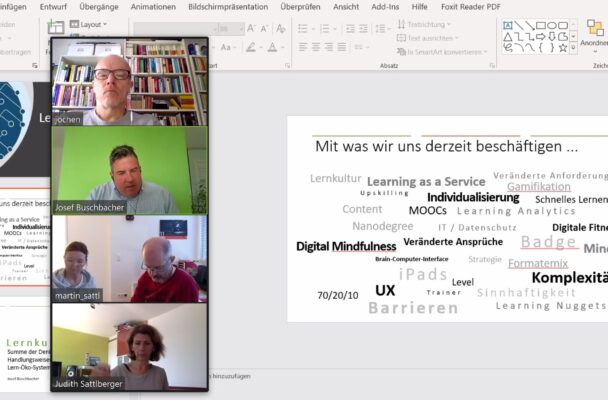Click the font color icon

pyautogui.click(x=271, y=47)
